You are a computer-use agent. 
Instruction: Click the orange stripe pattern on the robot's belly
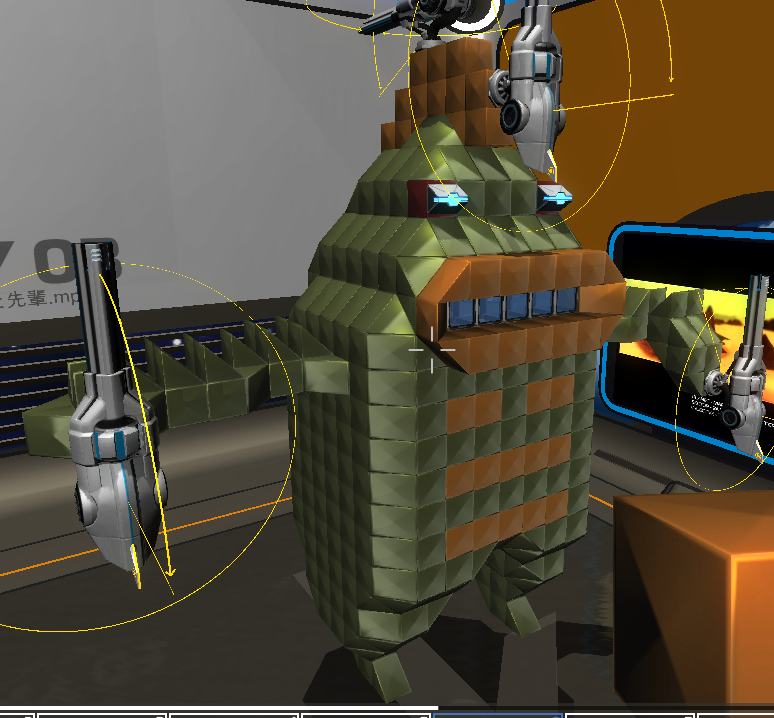tap(509, 466)
